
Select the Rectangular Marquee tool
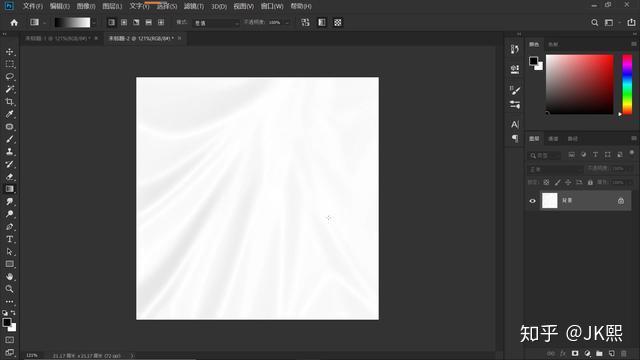click(9, 64)
